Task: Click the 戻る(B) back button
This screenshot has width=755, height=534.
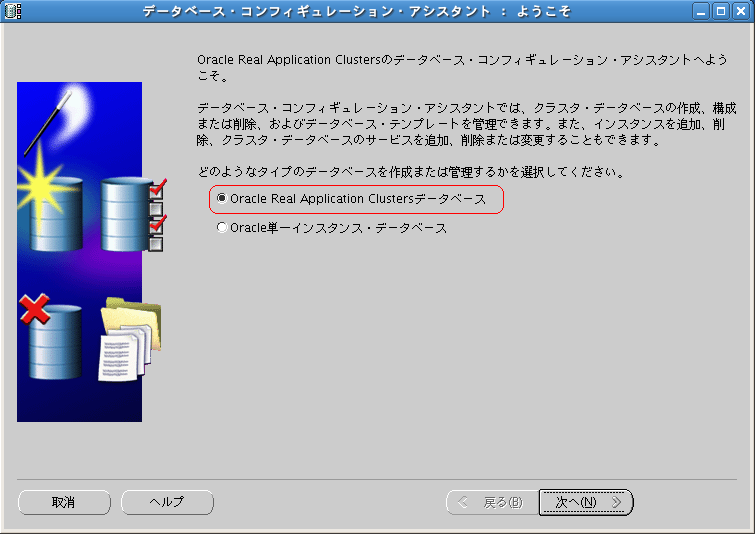Action: [x=492, y=502]
